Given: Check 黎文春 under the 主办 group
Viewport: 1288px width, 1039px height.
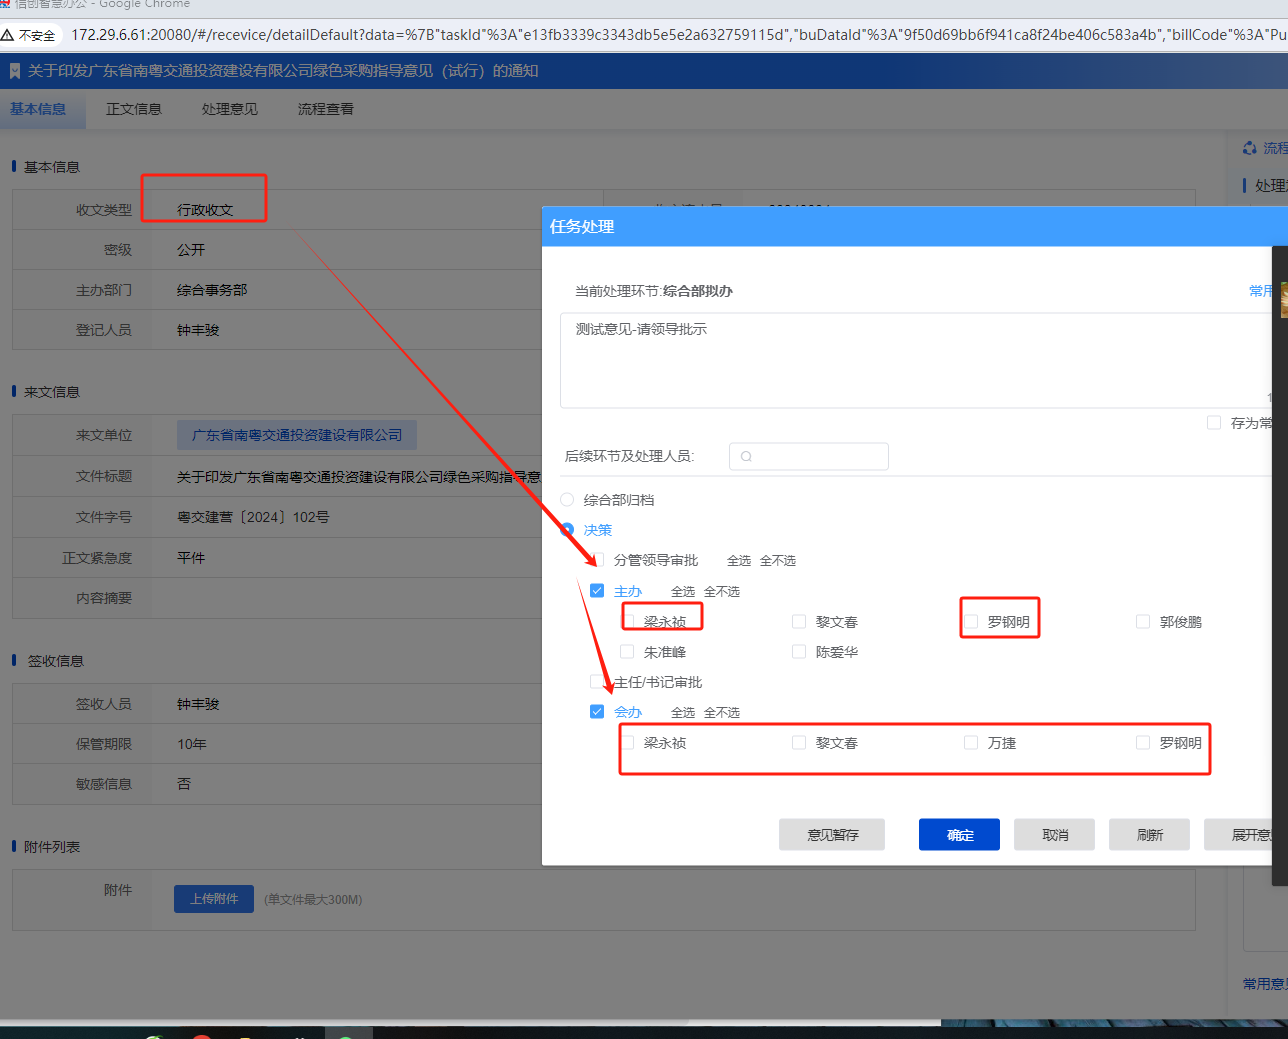Looking at the screenshot, I should coord(799,622).
